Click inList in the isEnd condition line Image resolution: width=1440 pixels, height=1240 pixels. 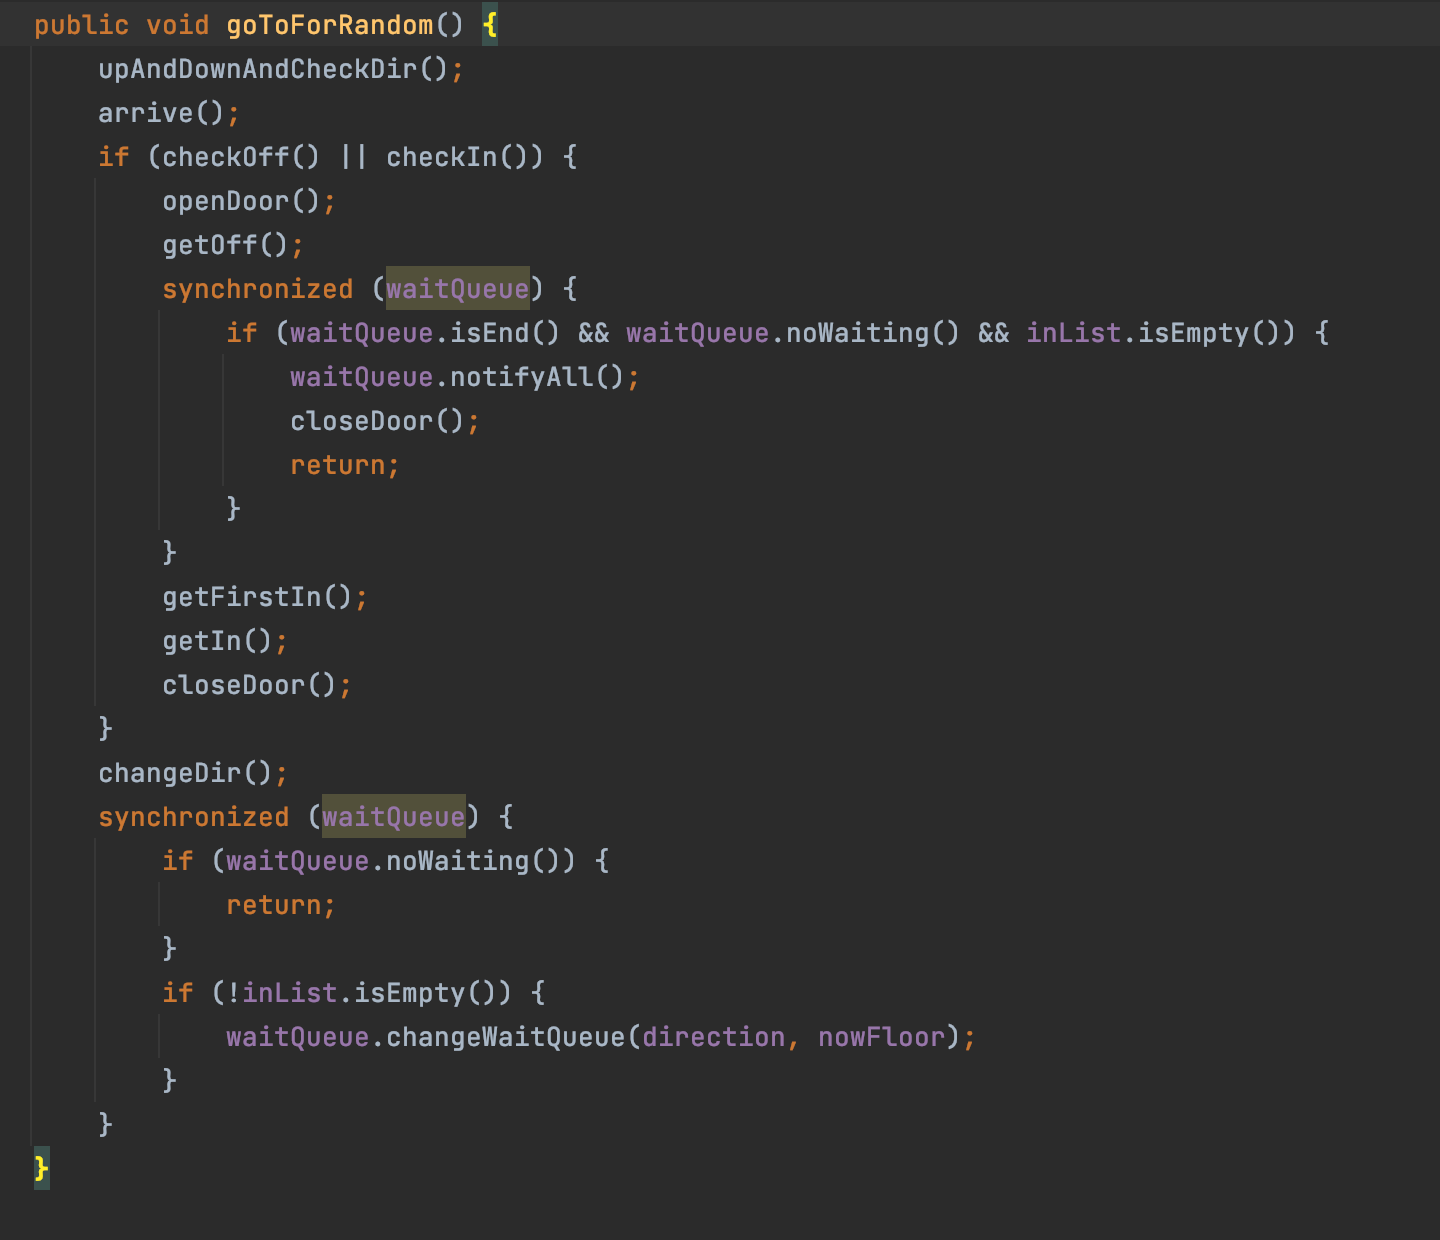coord(1073,332)
